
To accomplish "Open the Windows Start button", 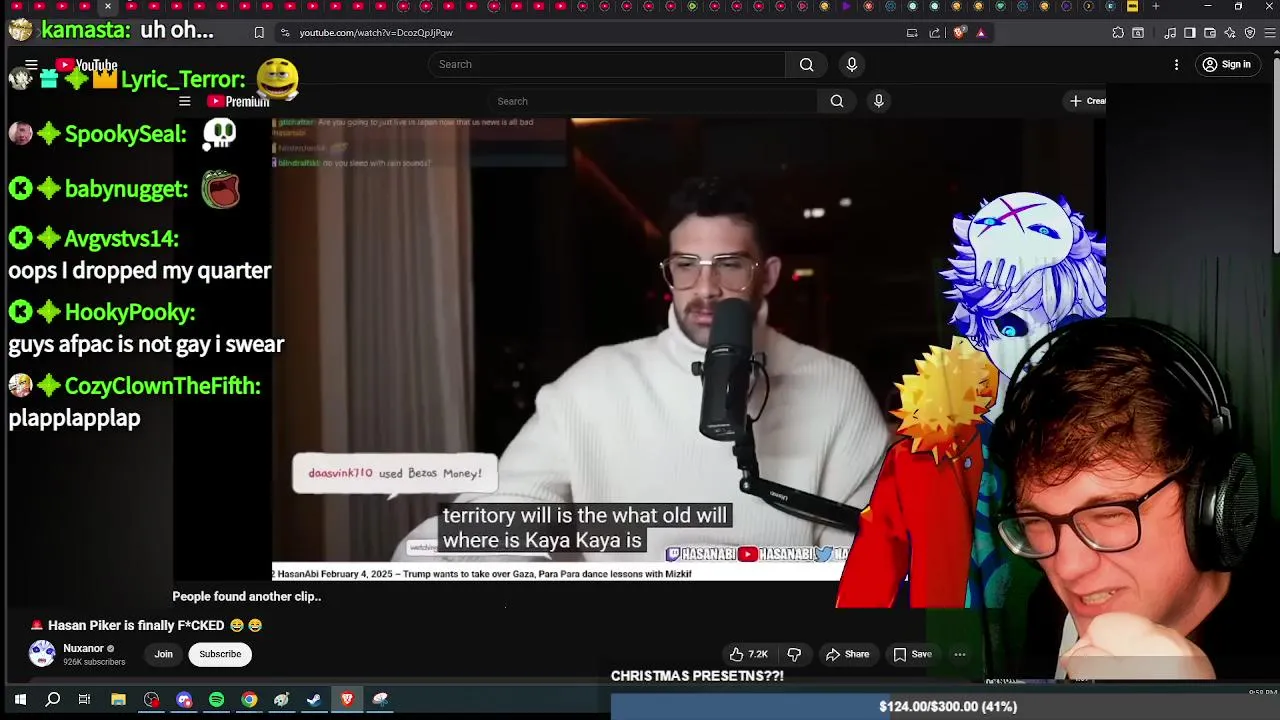I will tap(20, 700).
